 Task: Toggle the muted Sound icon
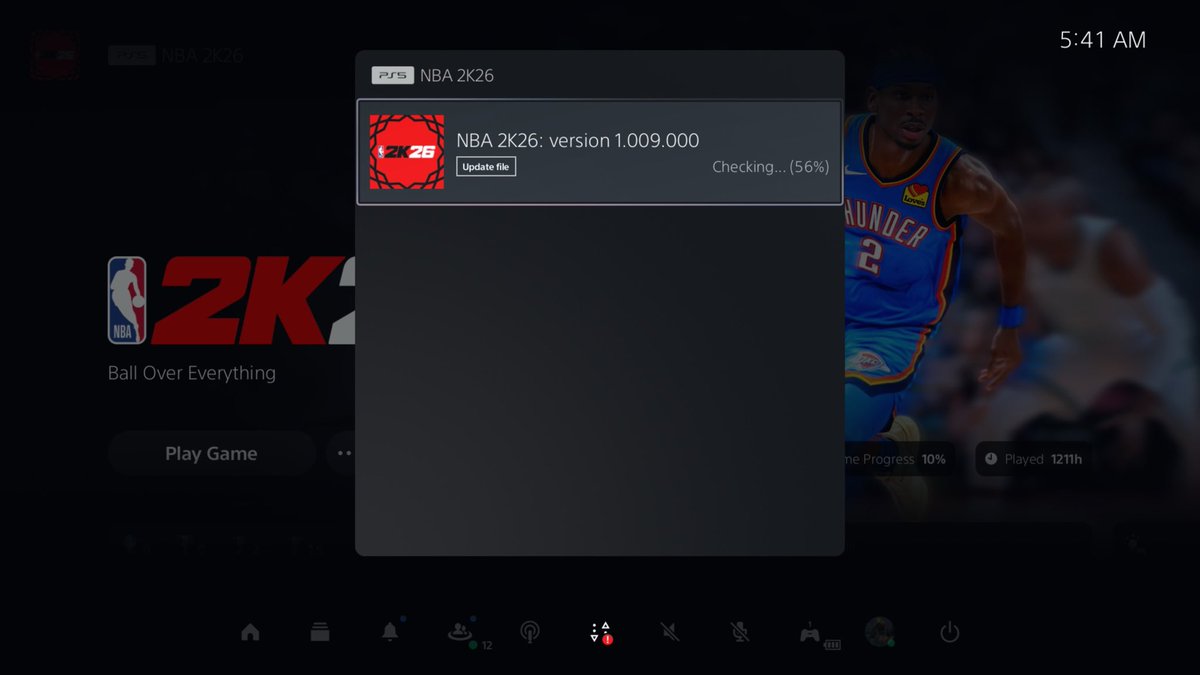pyautogui.click(x=670, y=632)
